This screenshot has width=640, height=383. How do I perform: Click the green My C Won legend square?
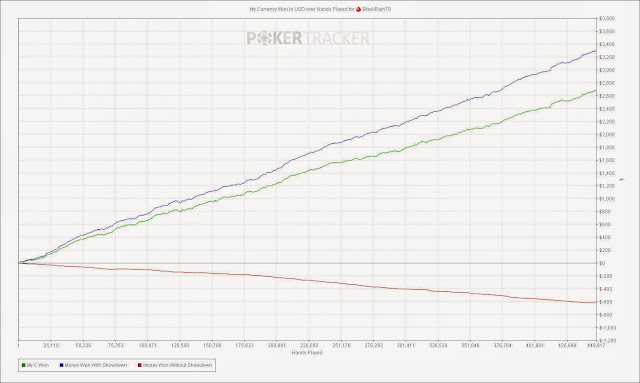23,365
